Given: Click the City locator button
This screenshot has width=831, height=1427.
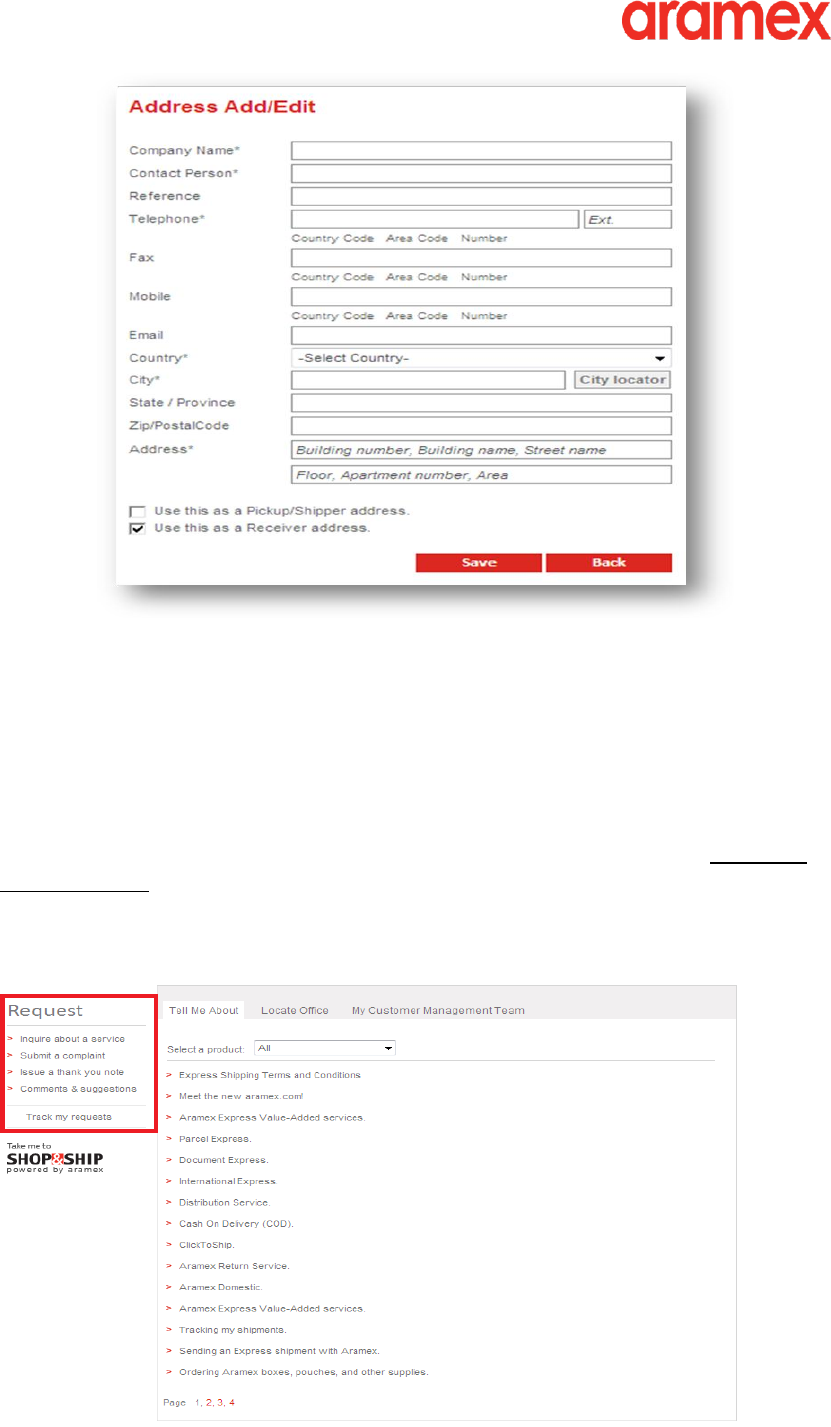Looking at the screenshot, I should pyautogui.click(x=623, y=380).
